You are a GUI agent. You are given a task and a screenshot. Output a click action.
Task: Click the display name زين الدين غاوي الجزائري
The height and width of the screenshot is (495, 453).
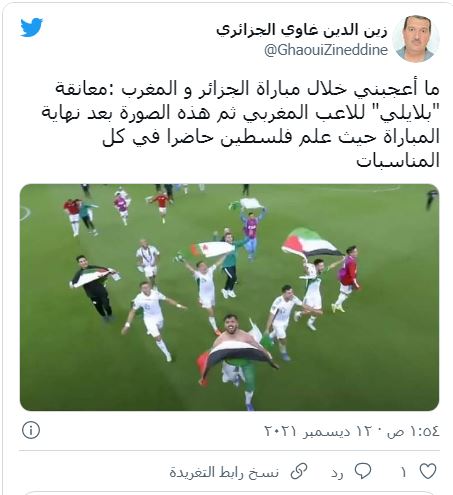pyautogui.click(x=302, y=30)
